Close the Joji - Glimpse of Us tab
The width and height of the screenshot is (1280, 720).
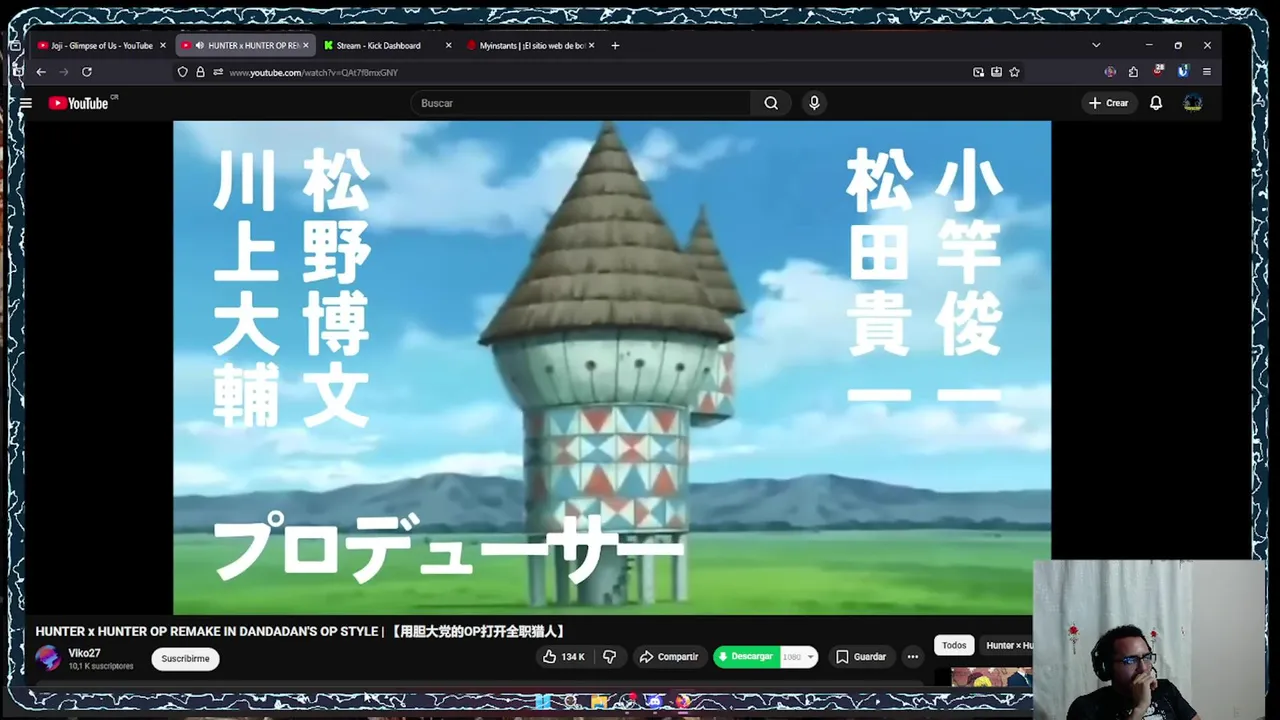(x=163, y=45)
